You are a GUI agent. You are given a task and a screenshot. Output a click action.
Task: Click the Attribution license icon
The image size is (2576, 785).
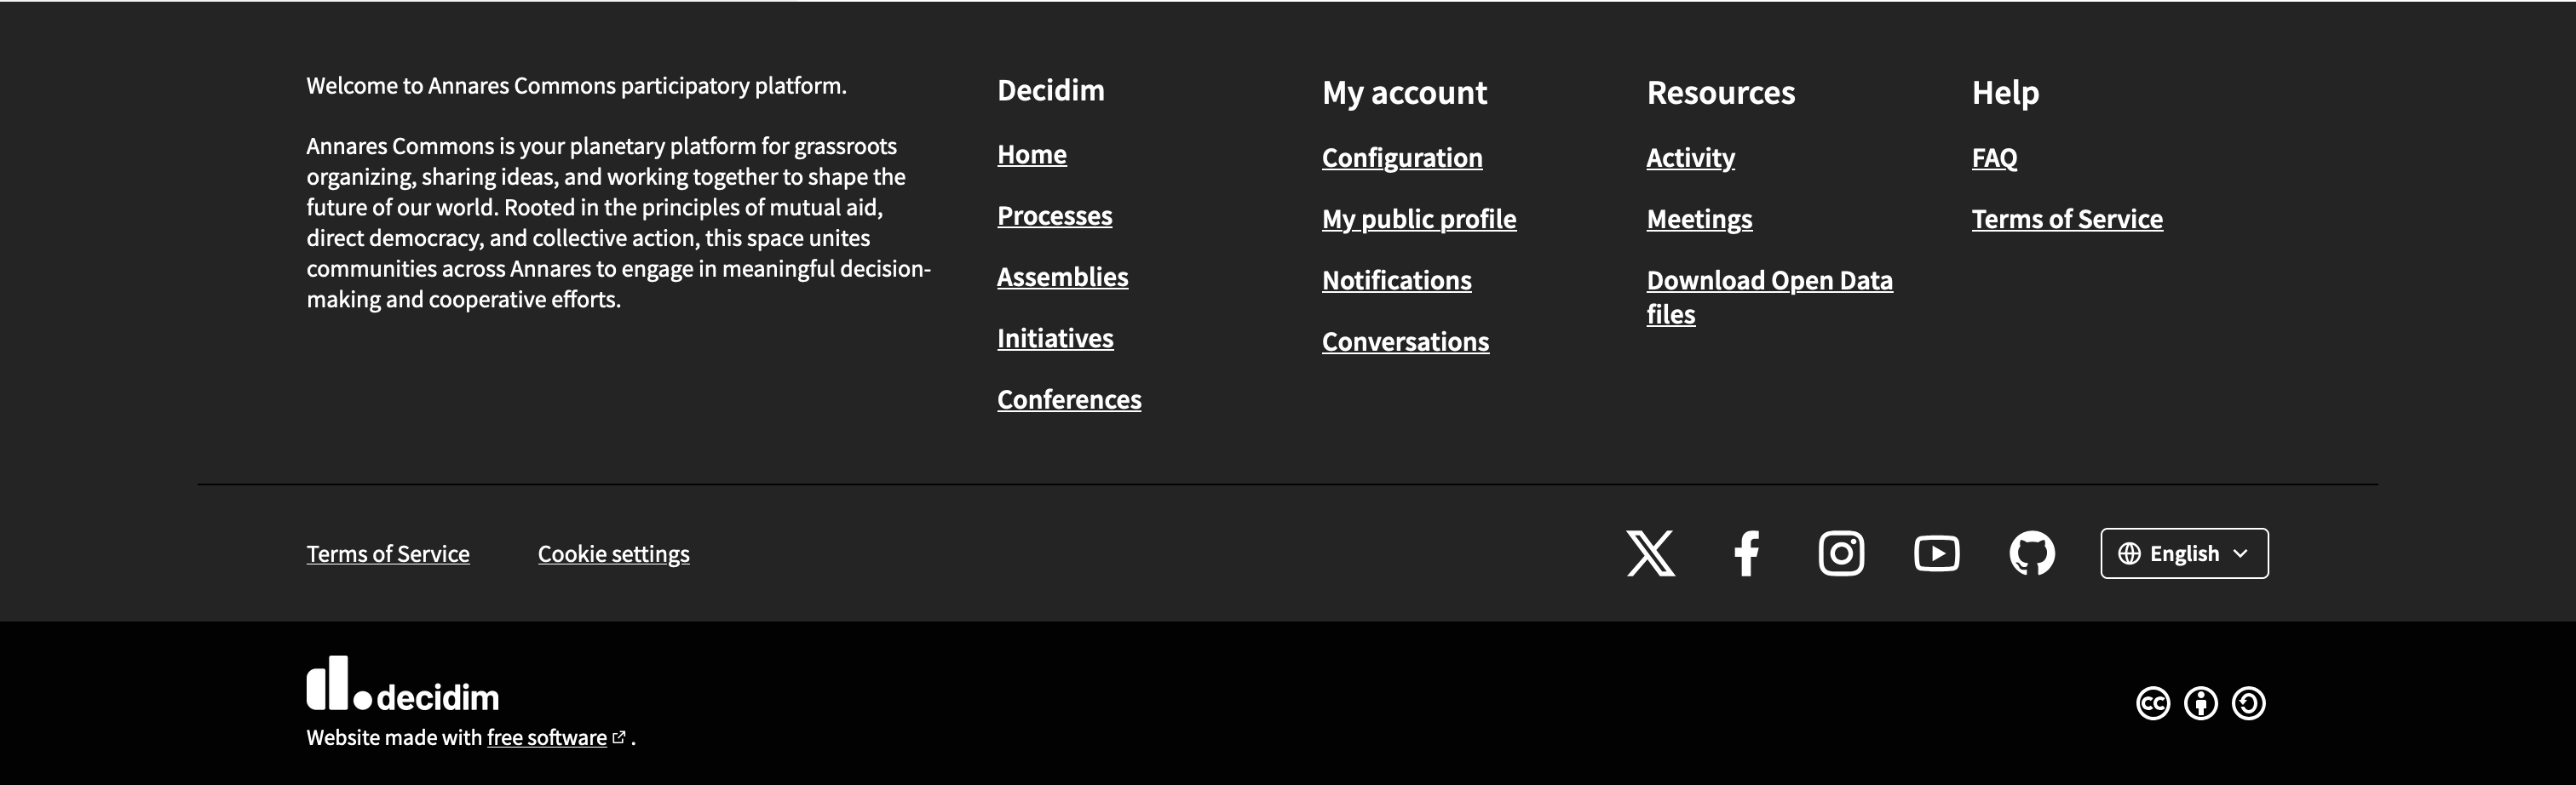(x=2200, y=704)
